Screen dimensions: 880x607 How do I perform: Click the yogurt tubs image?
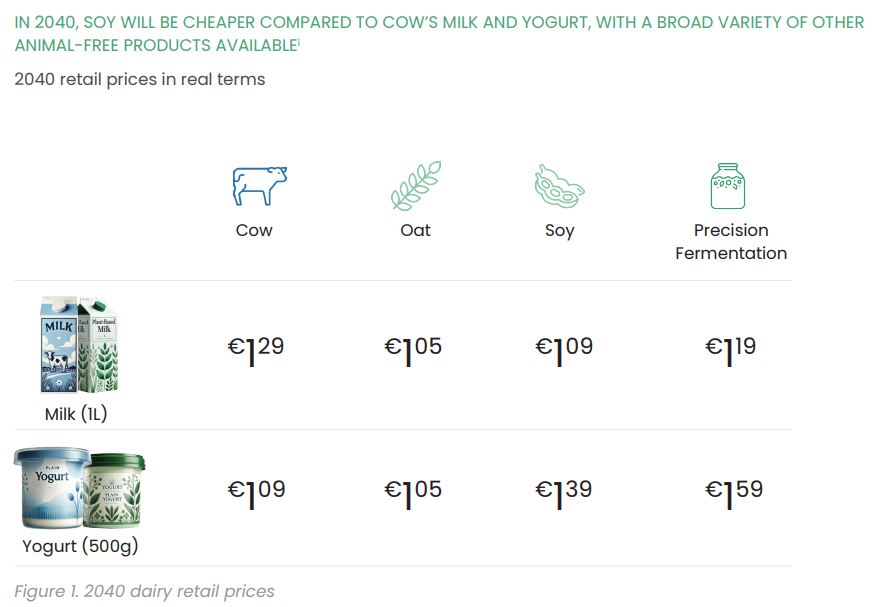pyautogui.click(x=79, y=488)
